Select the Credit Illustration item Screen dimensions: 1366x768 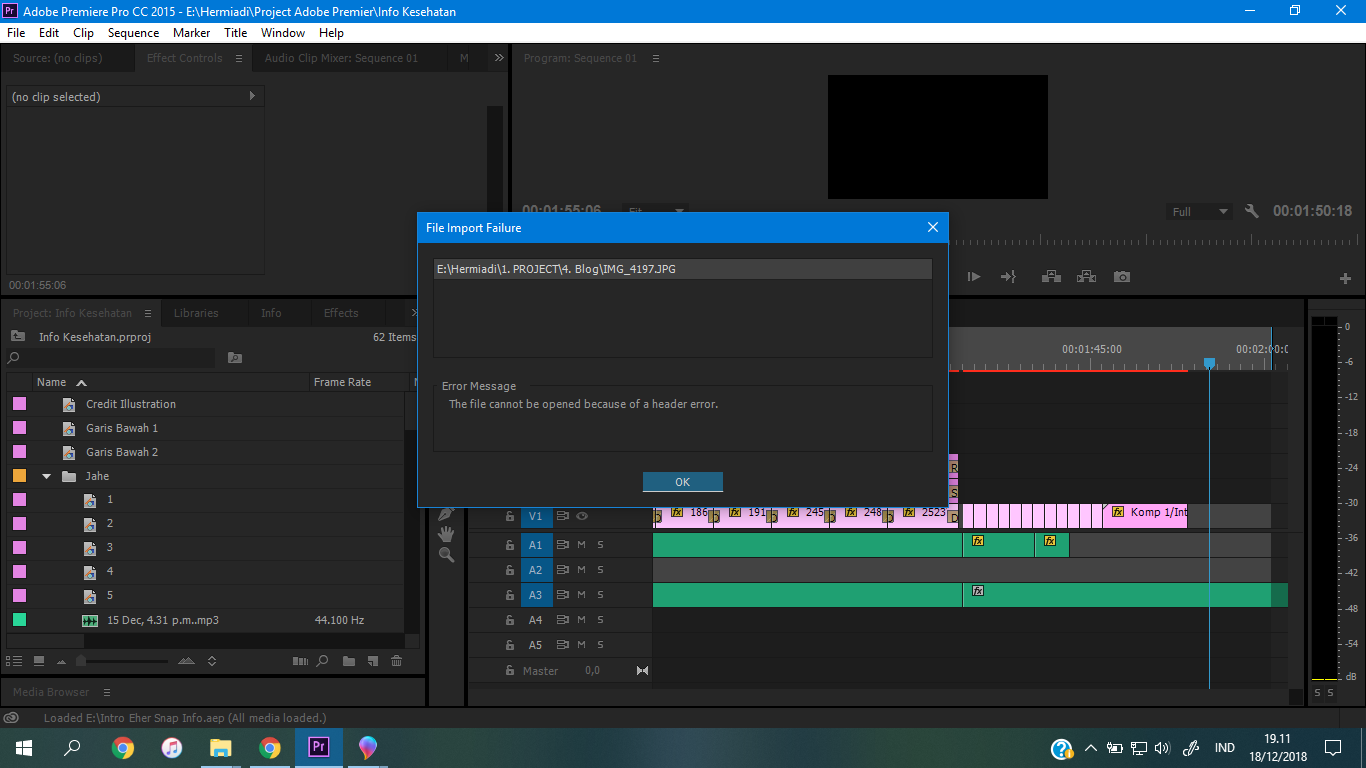(130, 404)
